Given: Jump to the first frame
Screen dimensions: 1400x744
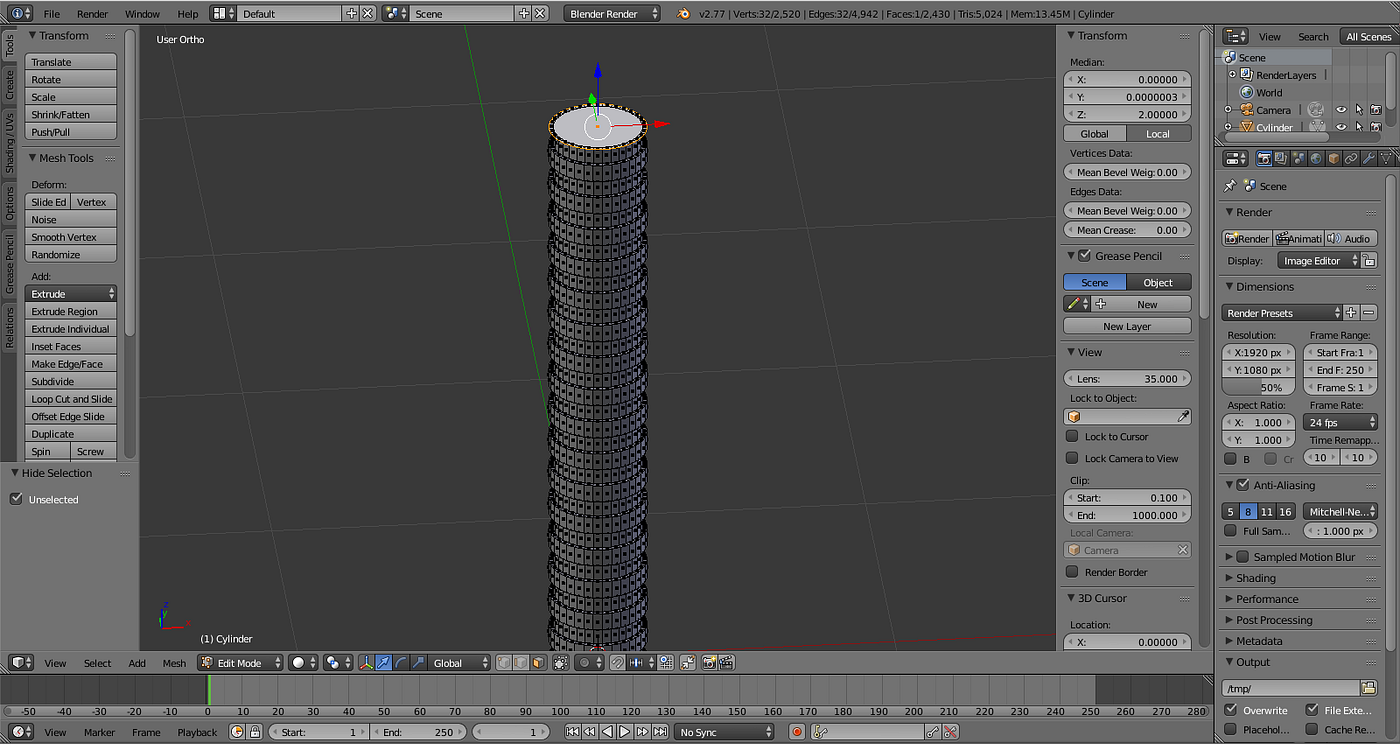Looking at the screenshot, I should tap(573, 732).
